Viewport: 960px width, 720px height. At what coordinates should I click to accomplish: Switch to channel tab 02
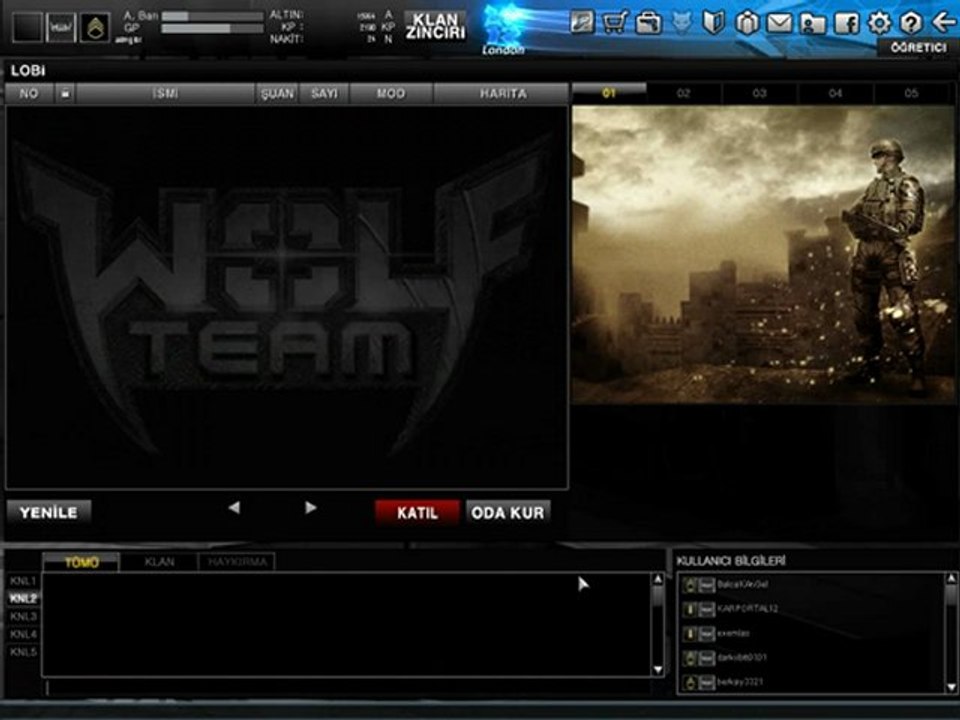pyautogui.click(x=684, y=93)
